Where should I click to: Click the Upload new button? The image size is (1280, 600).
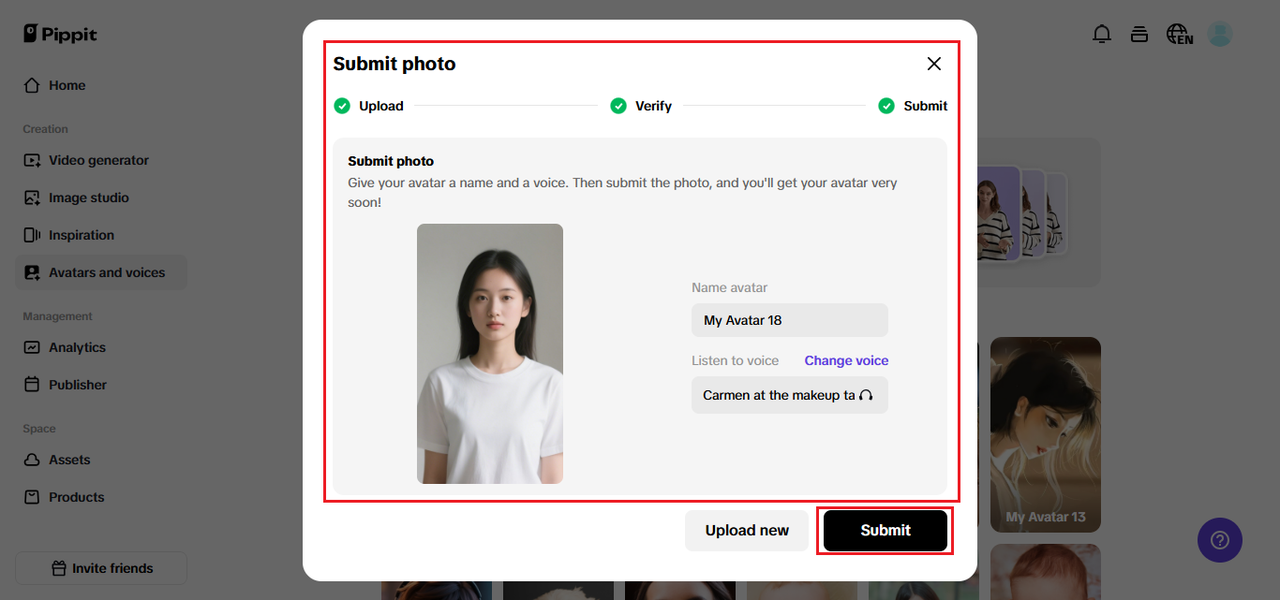746,530
